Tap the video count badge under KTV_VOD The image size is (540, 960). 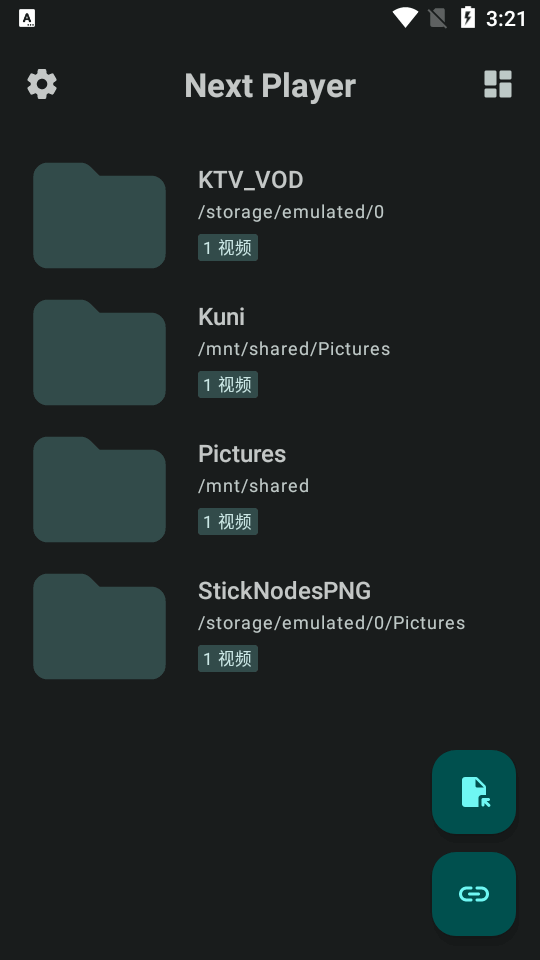(x=228, y=247)
